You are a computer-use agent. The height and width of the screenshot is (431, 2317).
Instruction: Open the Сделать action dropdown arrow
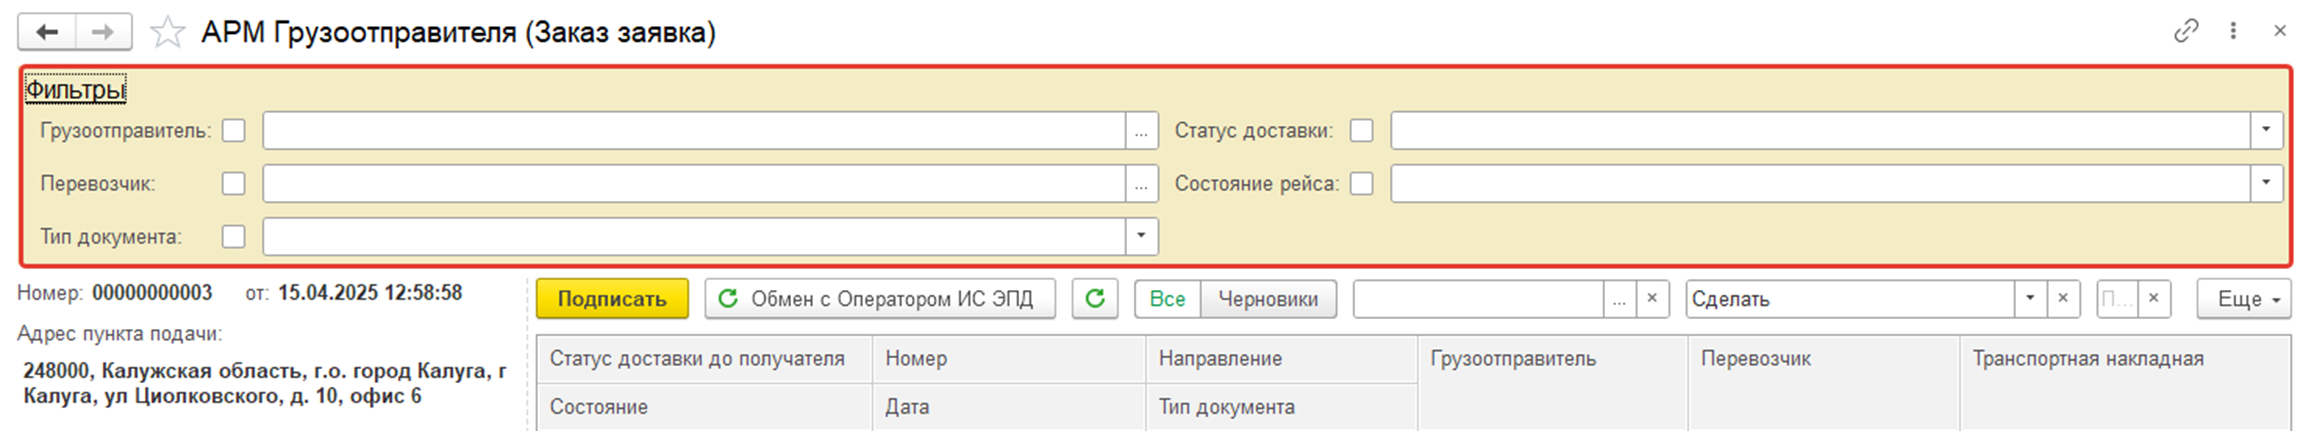click(2029, 298)
